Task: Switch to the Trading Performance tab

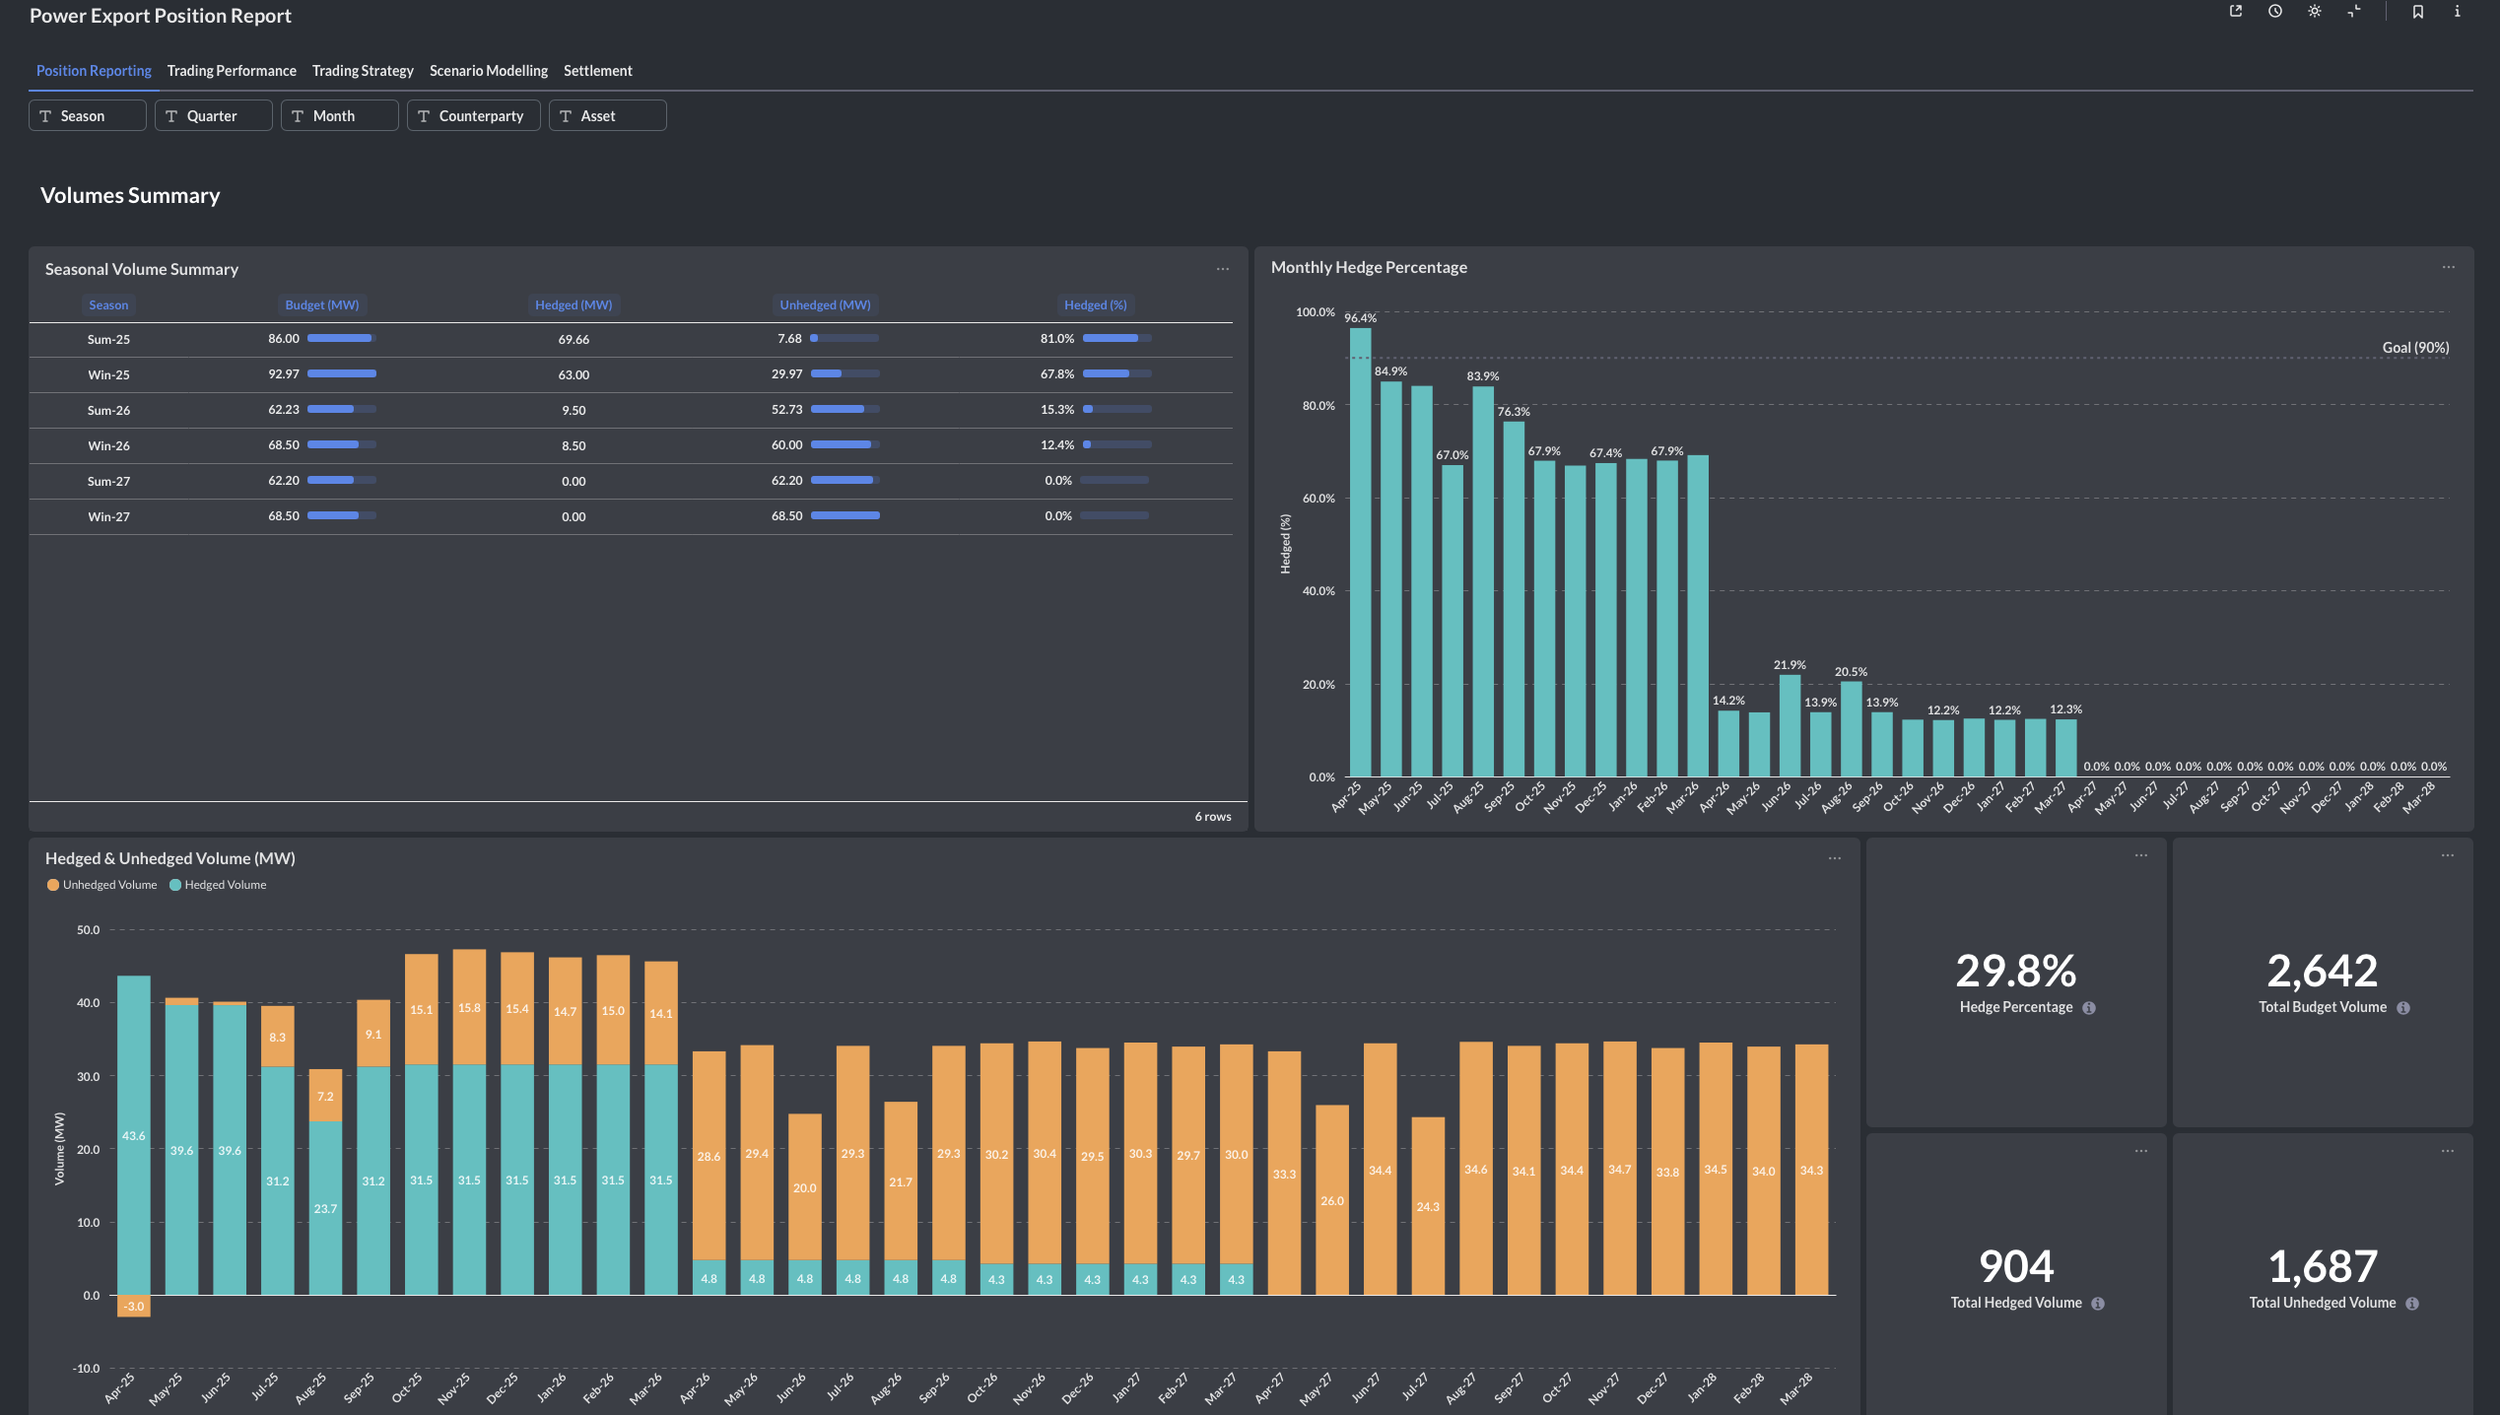Action: coord(231,71)
